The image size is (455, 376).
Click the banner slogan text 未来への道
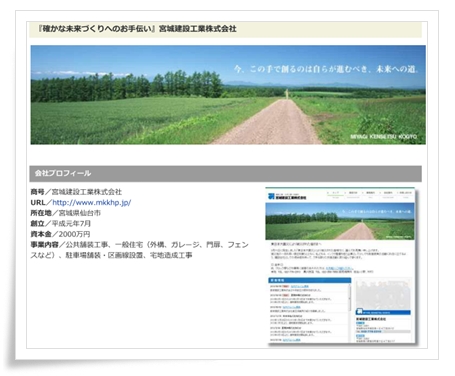397,69
